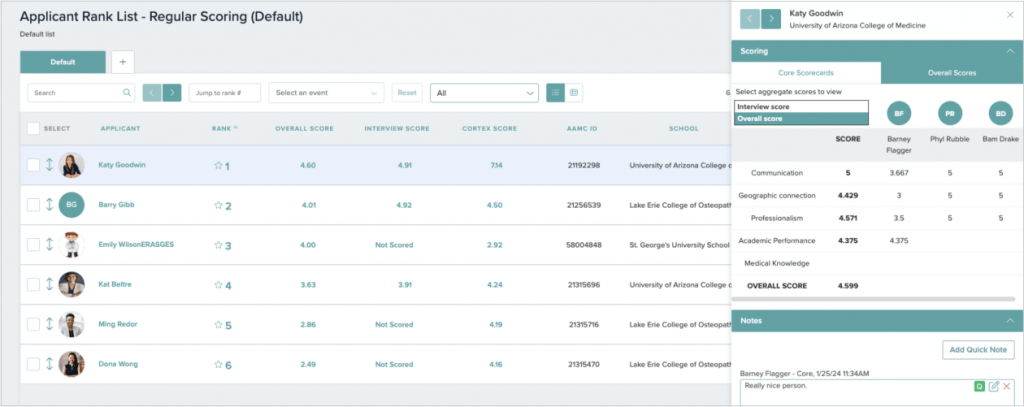
Task: Click the list view icon in toolbar
Action: click(556, 92)
